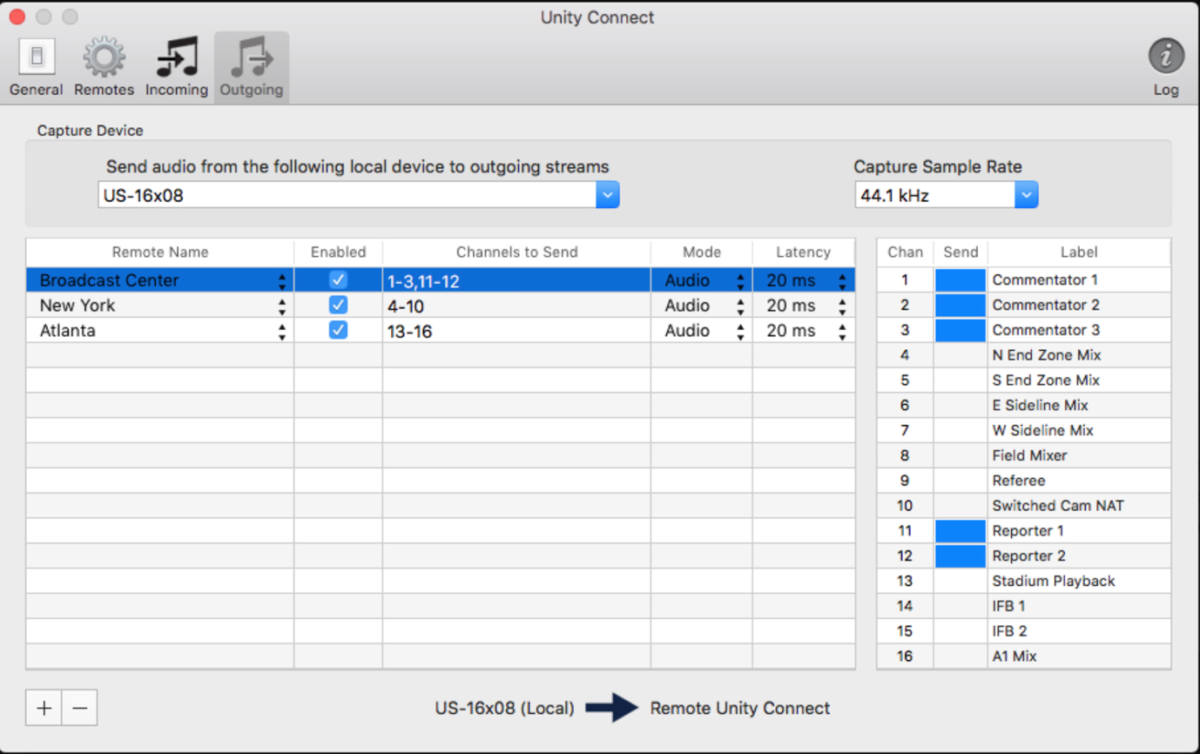
Task: Open New York remote name popup
Action: pos(282,306)
